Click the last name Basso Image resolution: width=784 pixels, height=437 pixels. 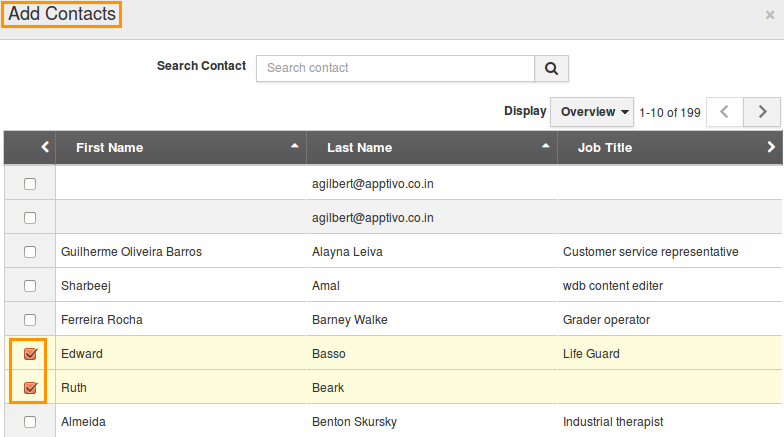click(329, 354)
